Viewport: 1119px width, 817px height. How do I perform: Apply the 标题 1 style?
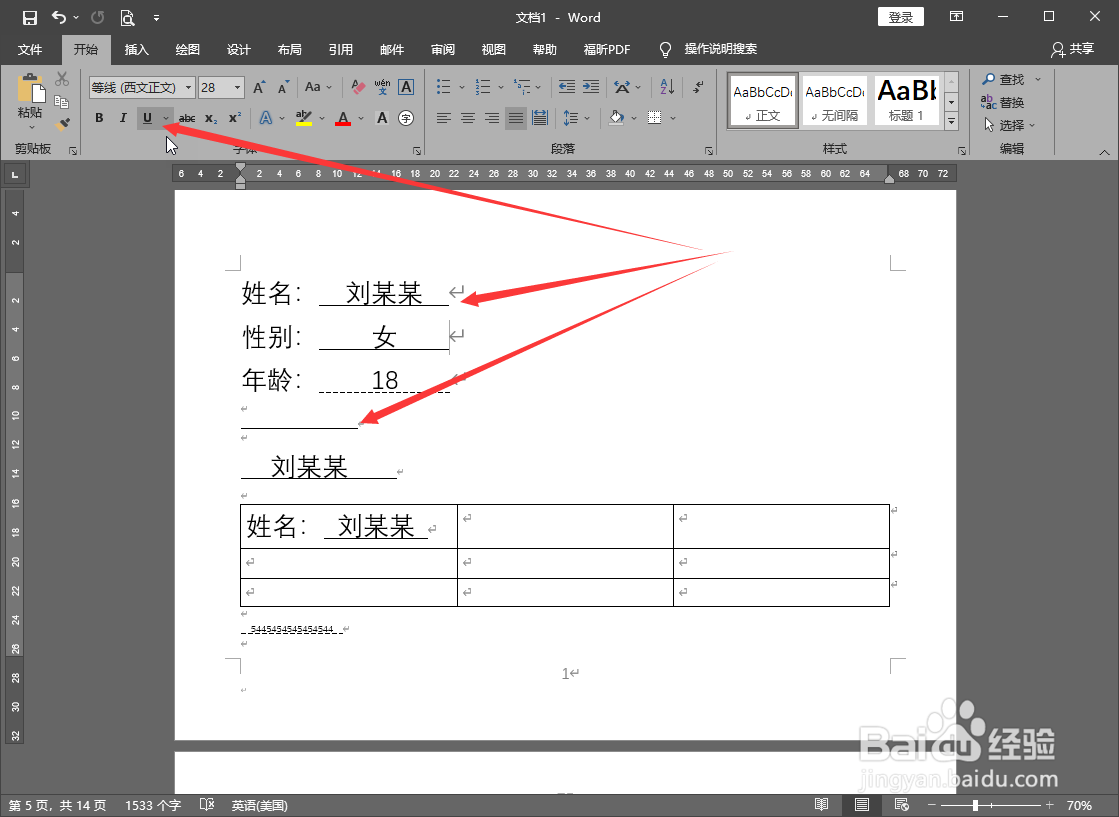(x=906, y=100)
